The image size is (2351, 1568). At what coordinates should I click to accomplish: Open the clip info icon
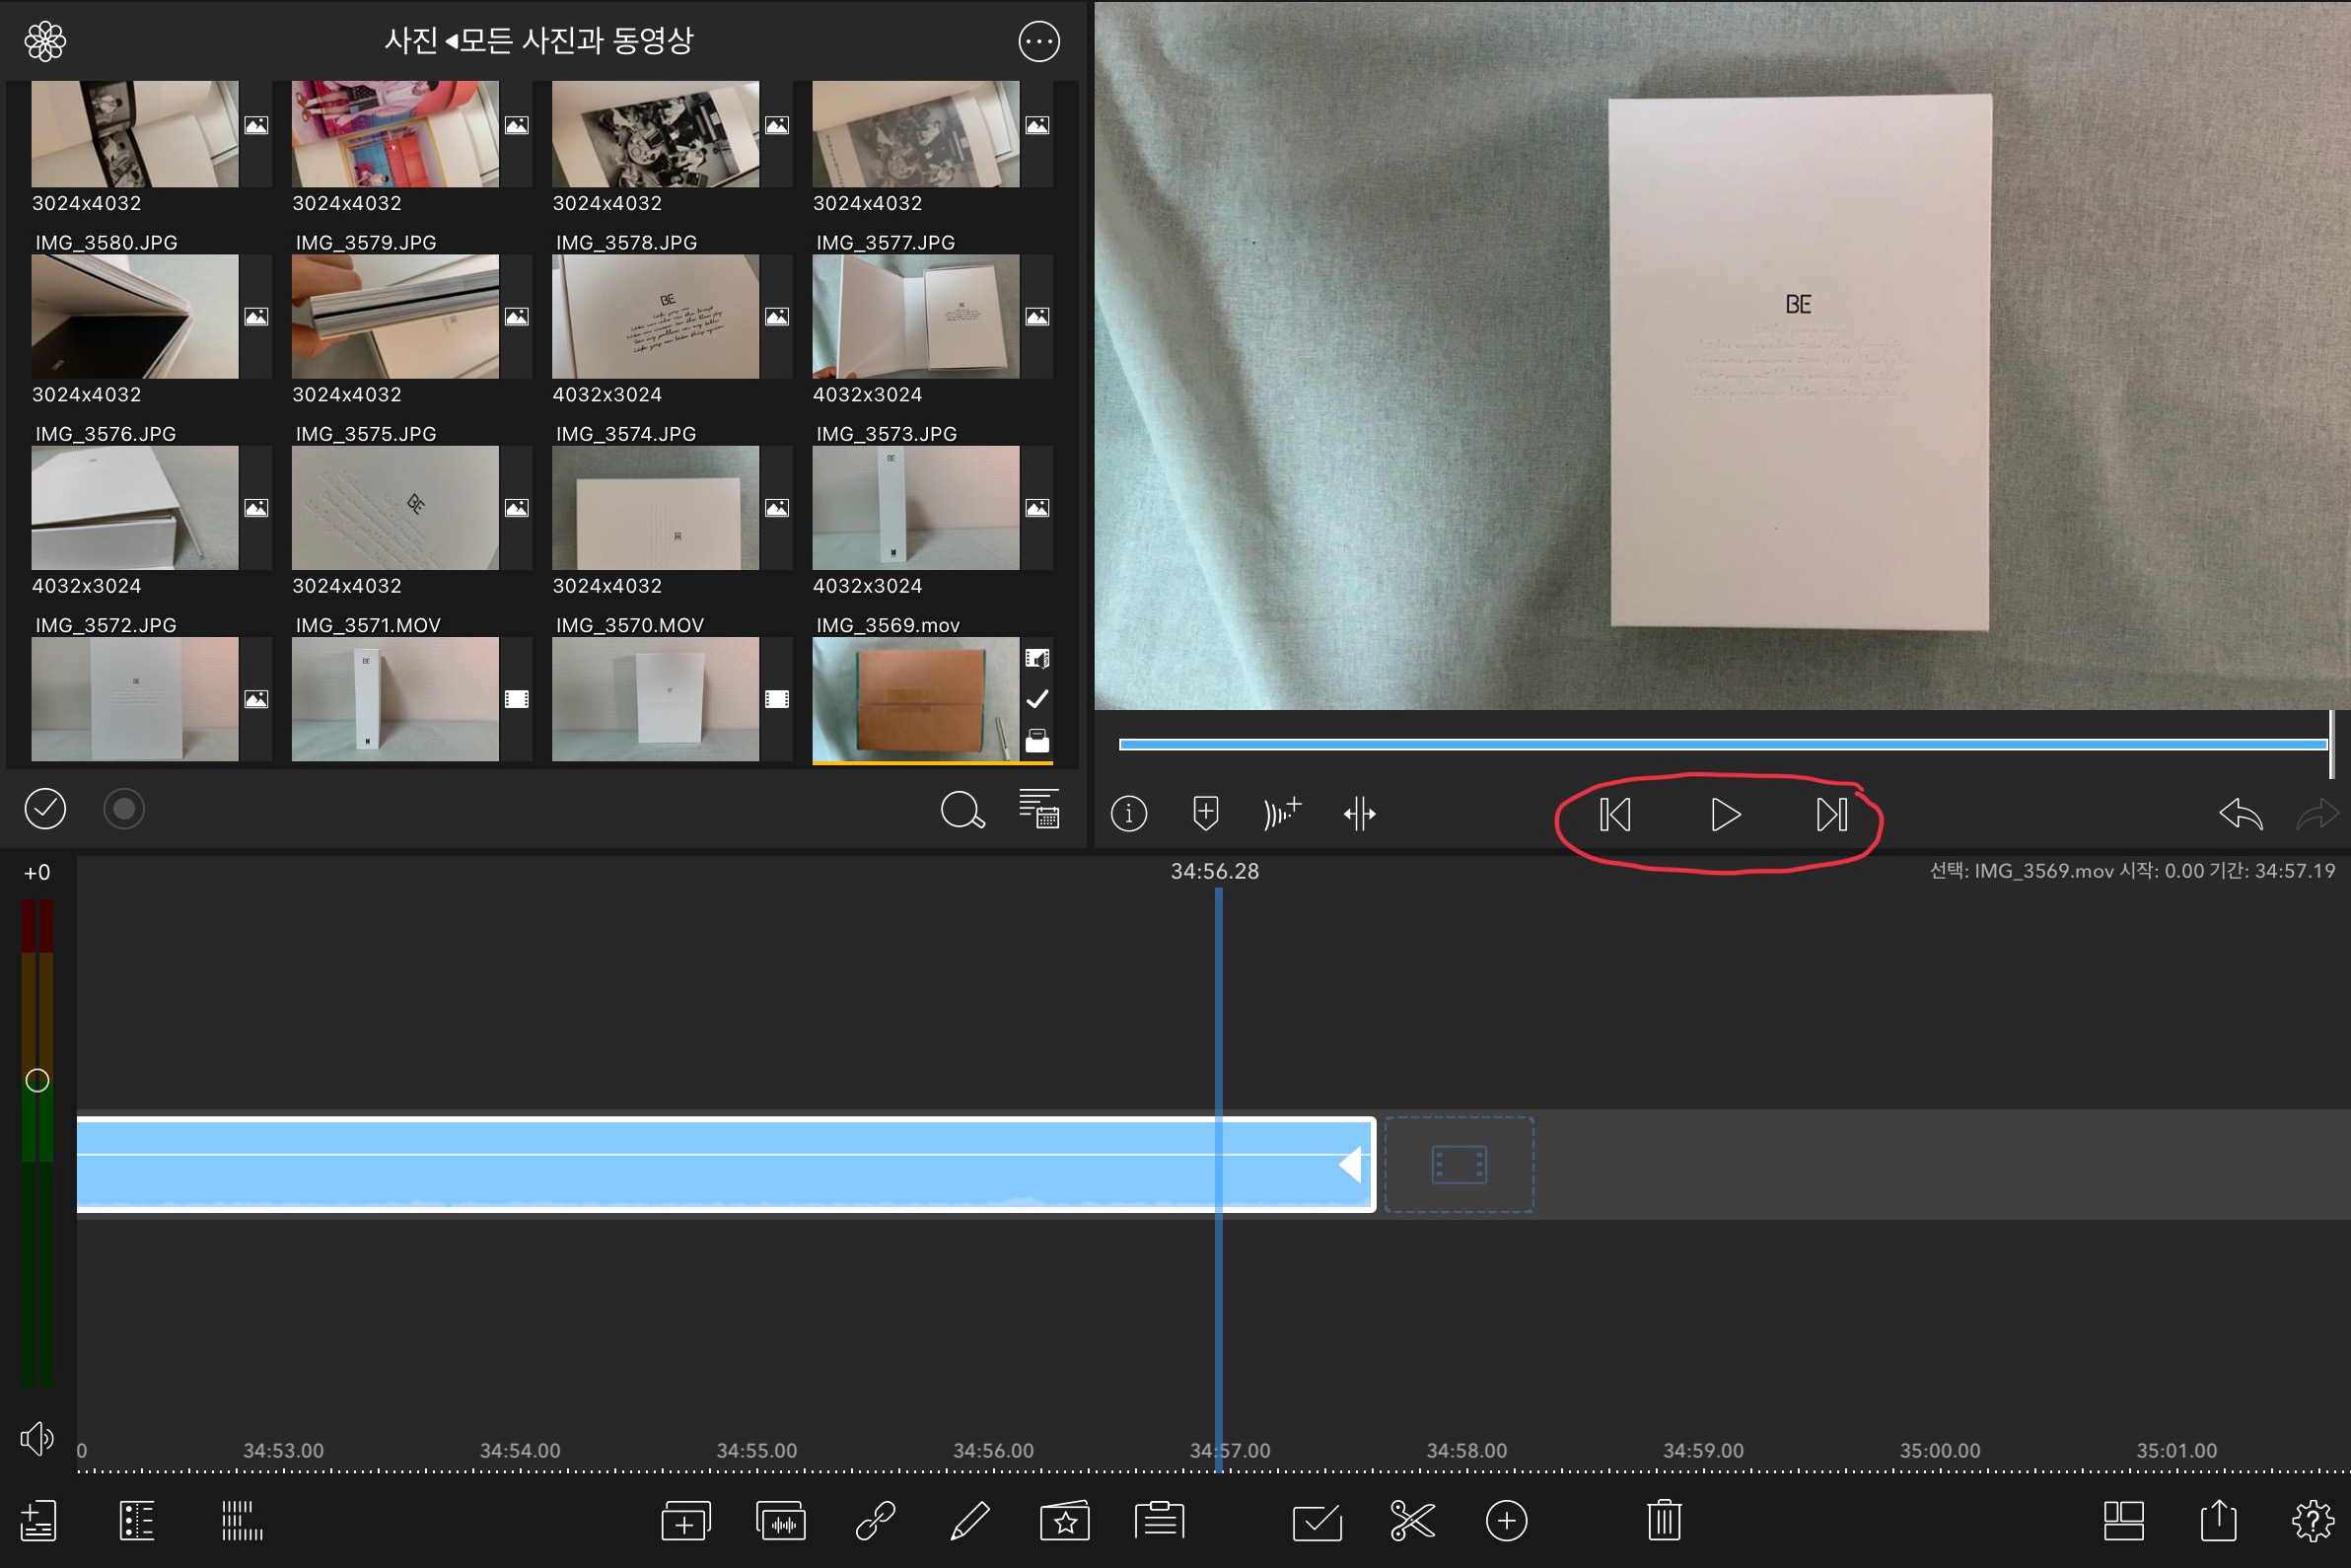1128,814
